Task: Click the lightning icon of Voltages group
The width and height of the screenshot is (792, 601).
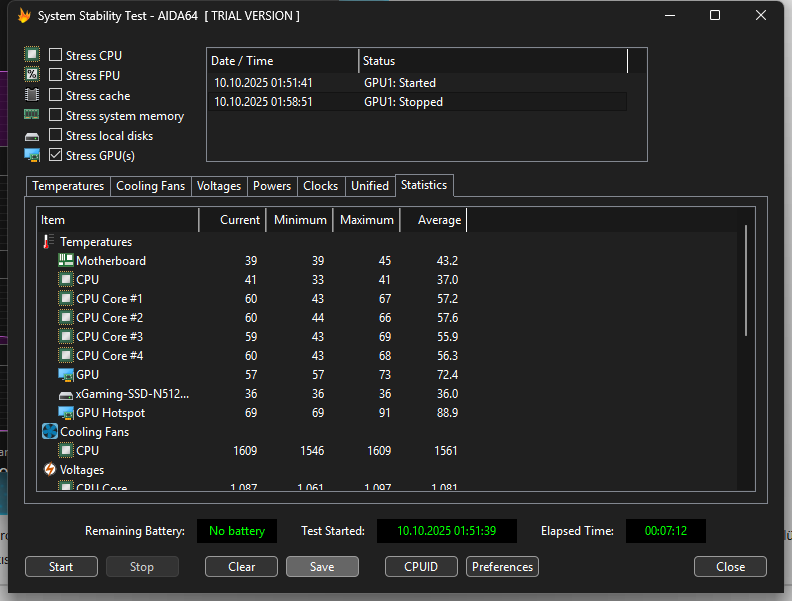Action: click(x=50, y=469)
